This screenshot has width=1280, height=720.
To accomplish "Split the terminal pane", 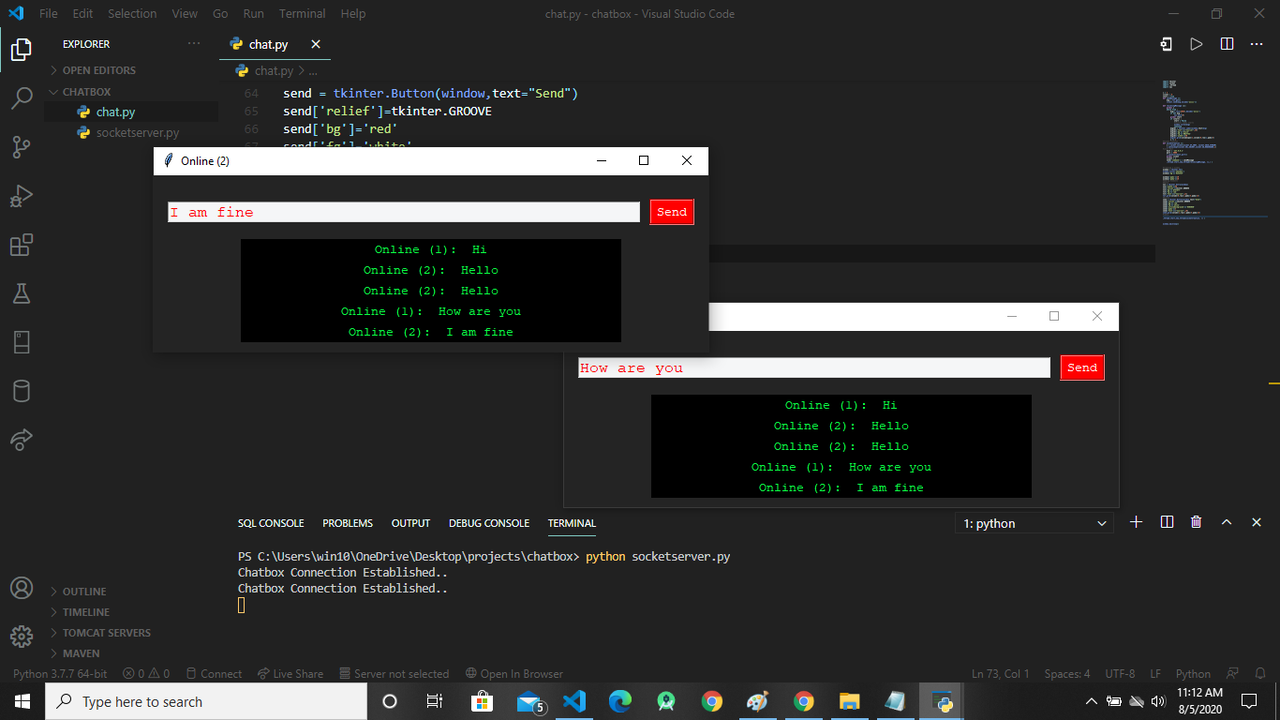I will click(x=1166, y=522).
